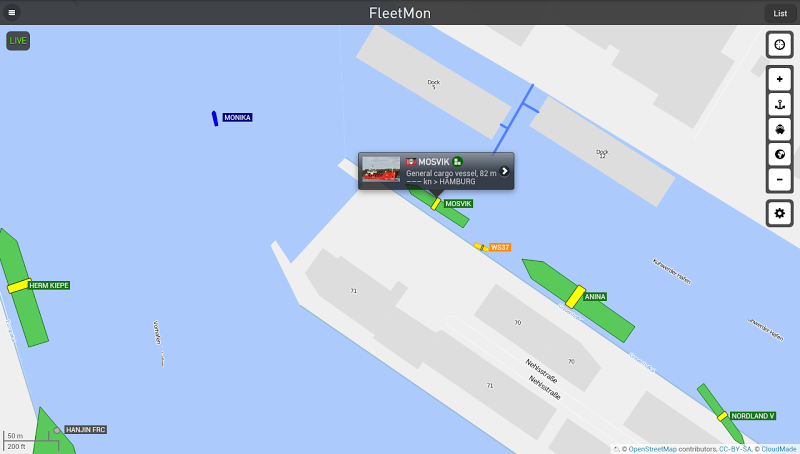Toggle the LIVE tracking indicator
Viewport: 800px width, 454px height.
(18, 41)
